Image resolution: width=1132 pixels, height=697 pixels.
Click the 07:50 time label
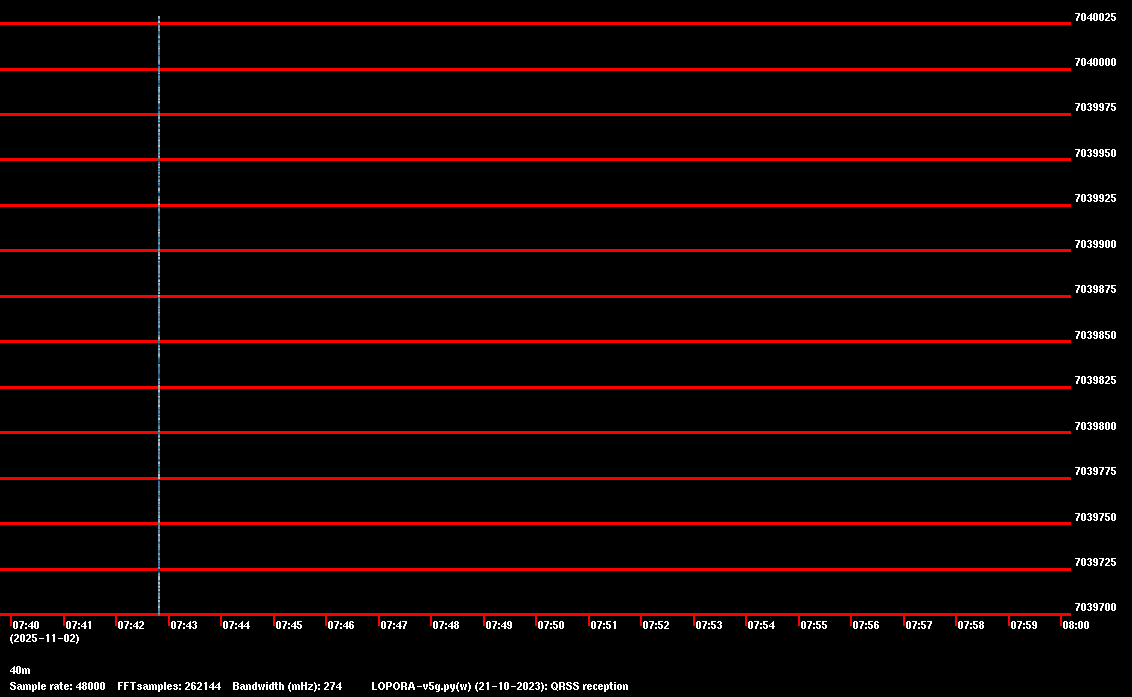551,625
